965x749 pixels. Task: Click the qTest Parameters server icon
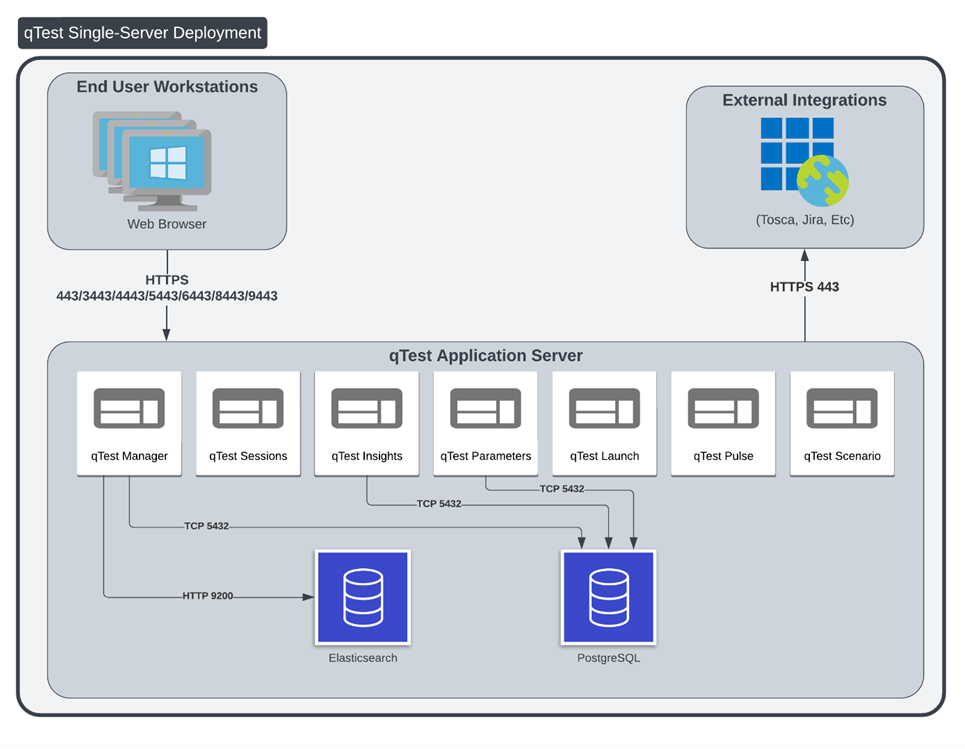click(486, 408)
